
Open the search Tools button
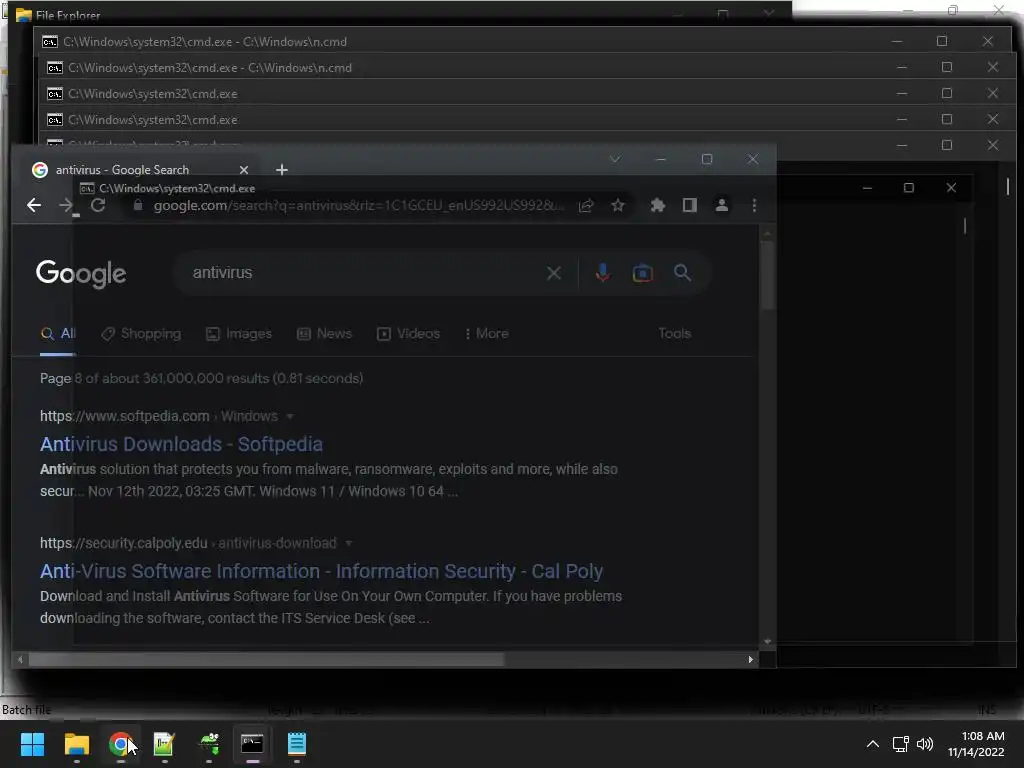[675, 334]
